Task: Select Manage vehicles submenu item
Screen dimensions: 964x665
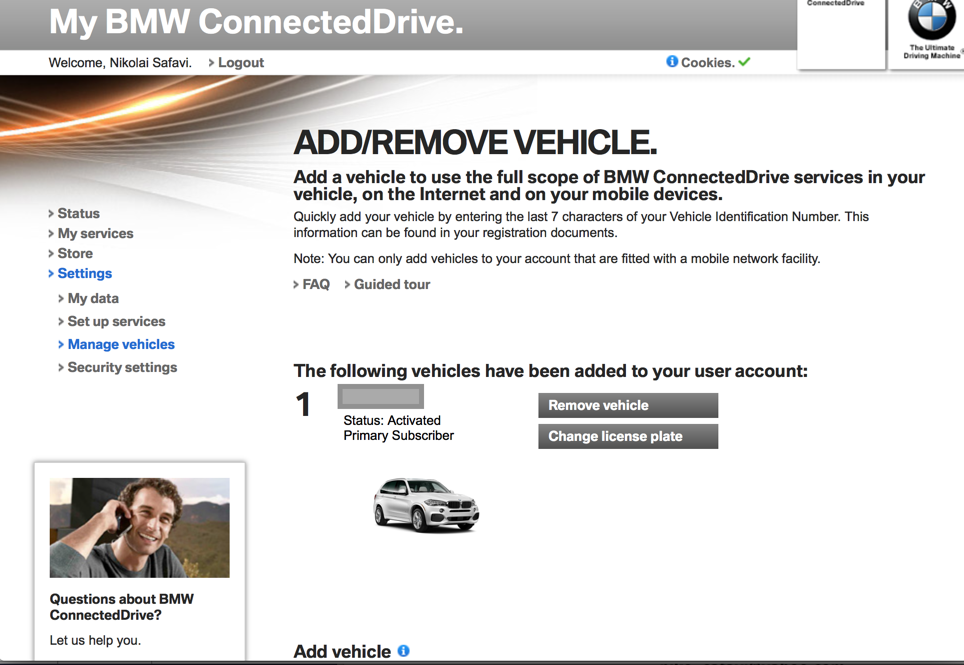Action: (x=117, y=344)
